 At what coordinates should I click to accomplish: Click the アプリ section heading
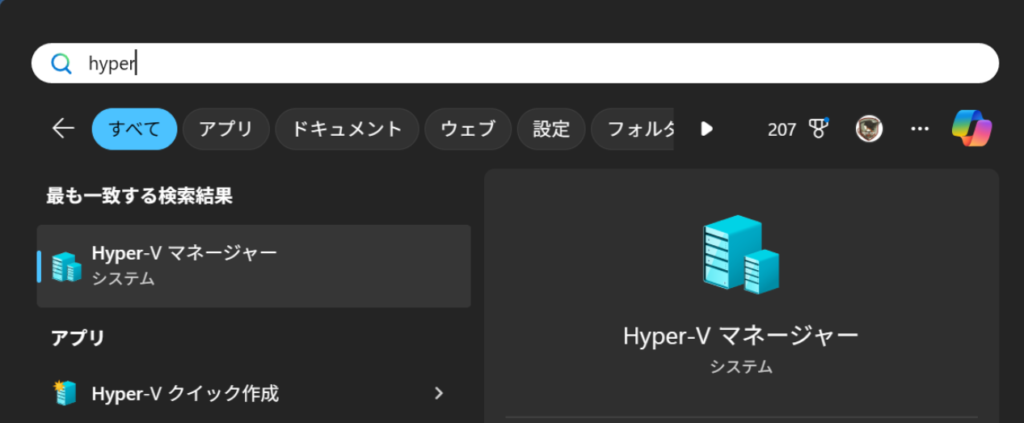point(78,337)
